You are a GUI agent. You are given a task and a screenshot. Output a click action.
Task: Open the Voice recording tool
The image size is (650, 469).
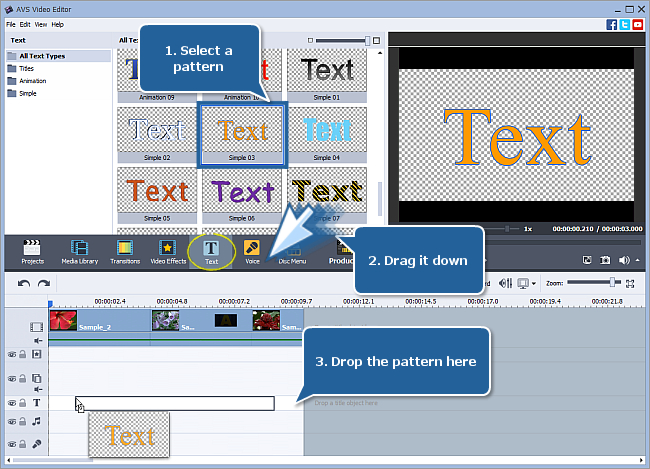[x=252, y=252]
